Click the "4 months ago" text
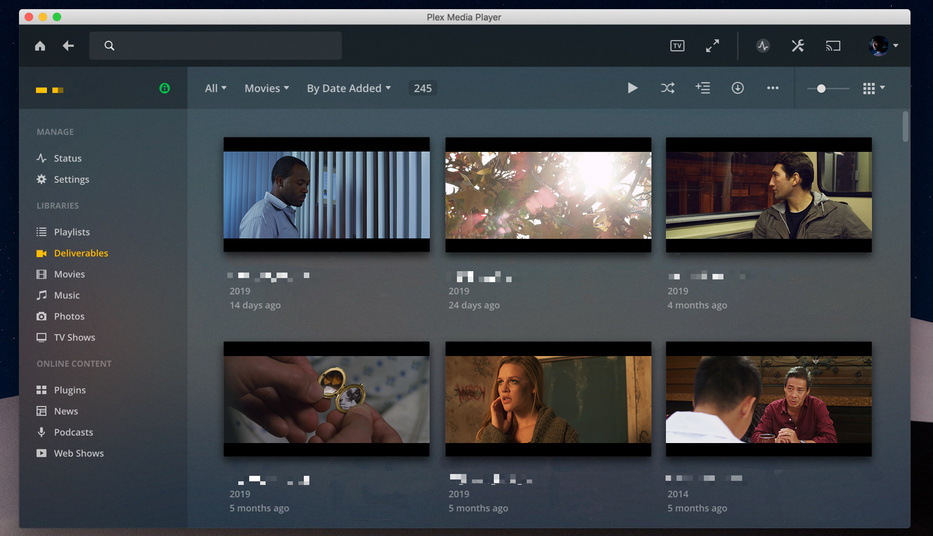Image resolution: width=933 pixels, height=536 pixels. [x=697, y=305]
